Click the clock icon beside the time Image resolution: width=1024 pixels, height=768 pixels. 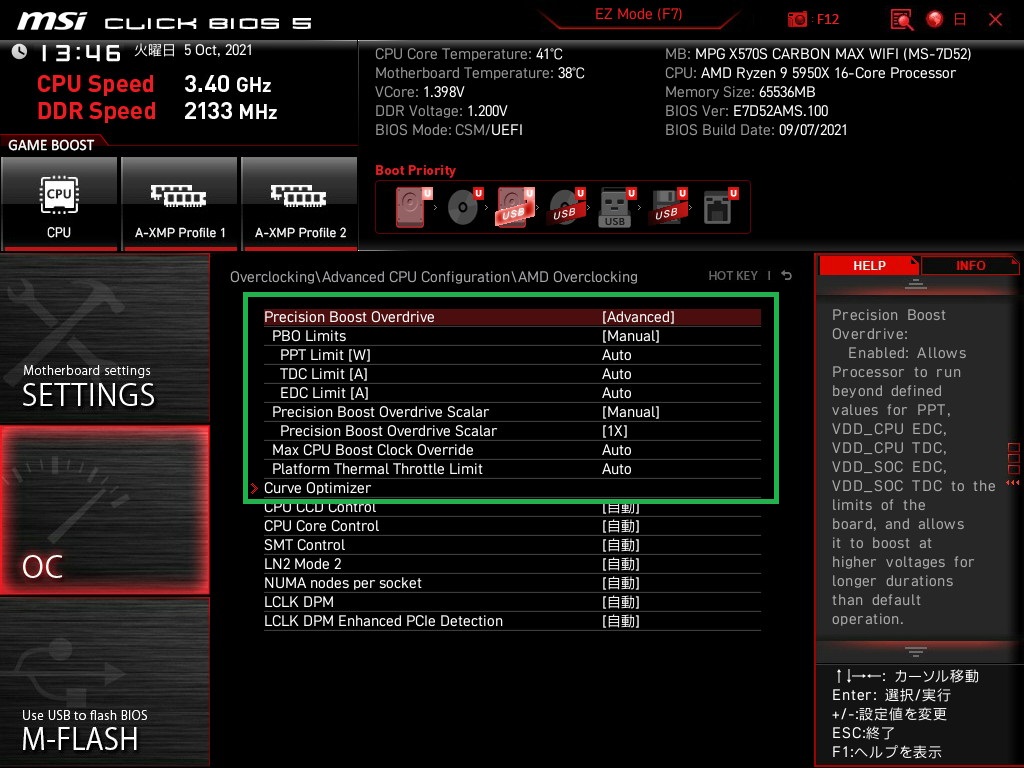click(x=20, y=52)
